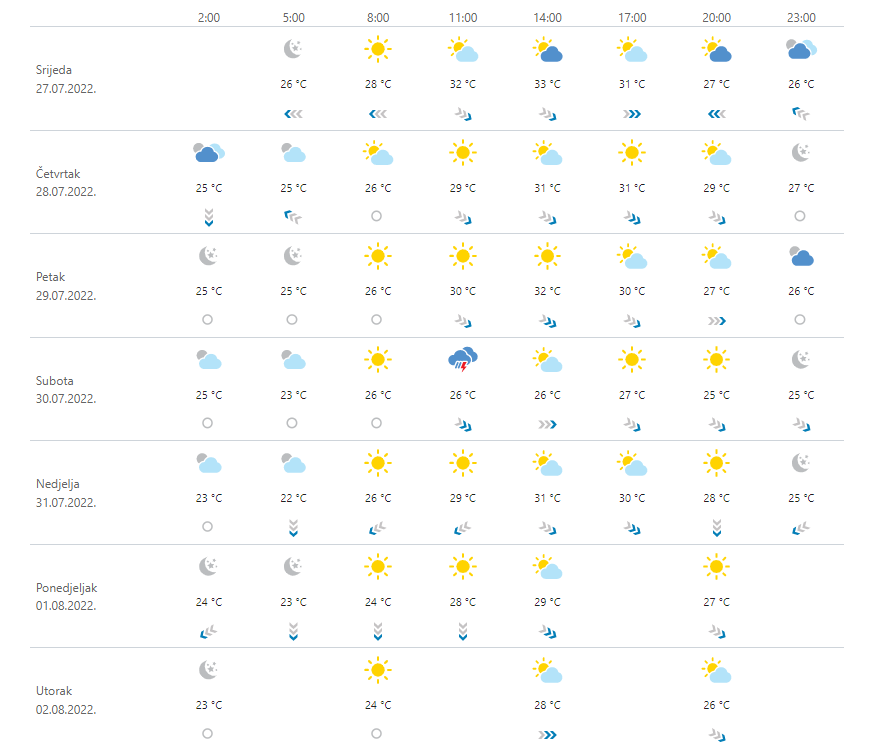Click the downward wind arrow for Ponedjeljak 11:00
This screenshot has height=748, width=893.
462,631
